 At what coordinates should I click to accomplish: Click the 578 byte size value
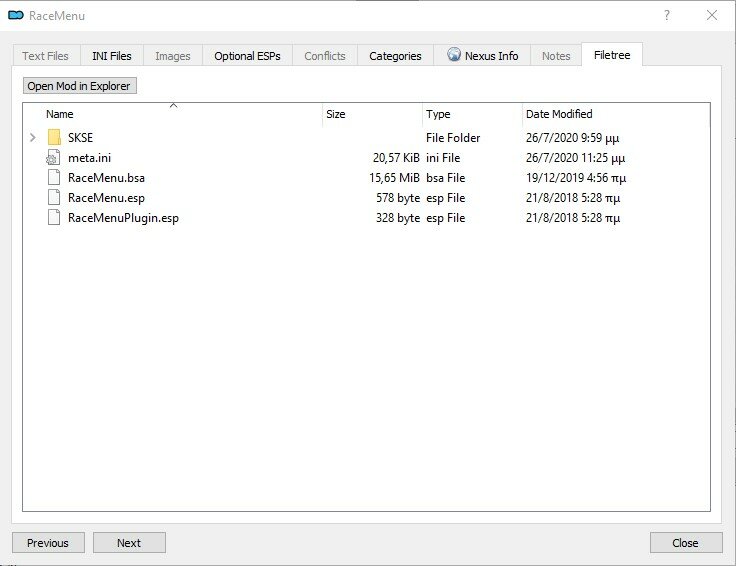click(x=398, y=198)
